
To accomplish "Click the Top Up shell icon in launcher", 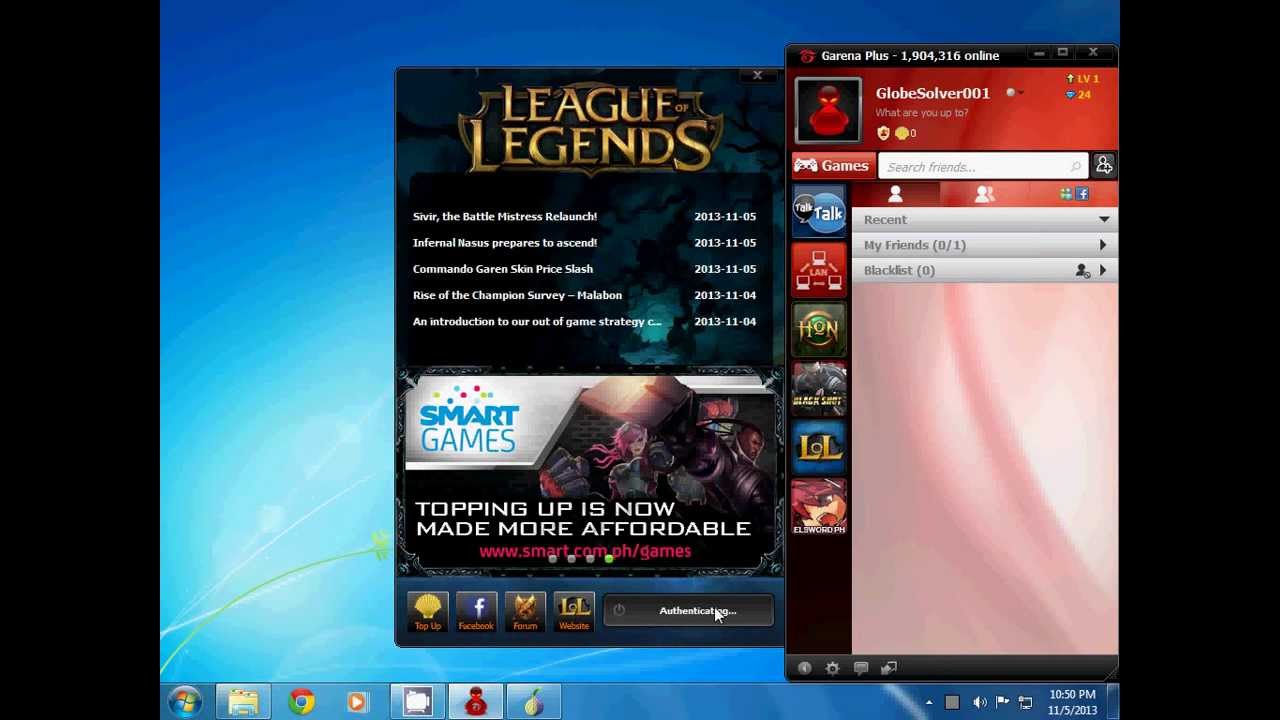I will [x=427, y=612].
